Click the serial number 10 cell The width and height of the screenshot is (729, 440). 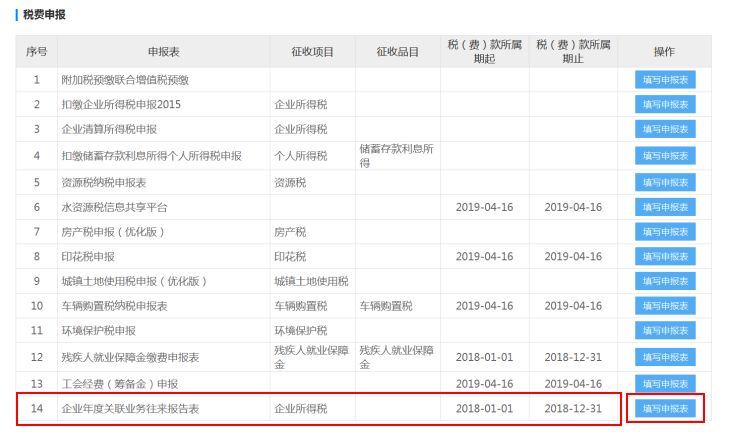point(37,306)
